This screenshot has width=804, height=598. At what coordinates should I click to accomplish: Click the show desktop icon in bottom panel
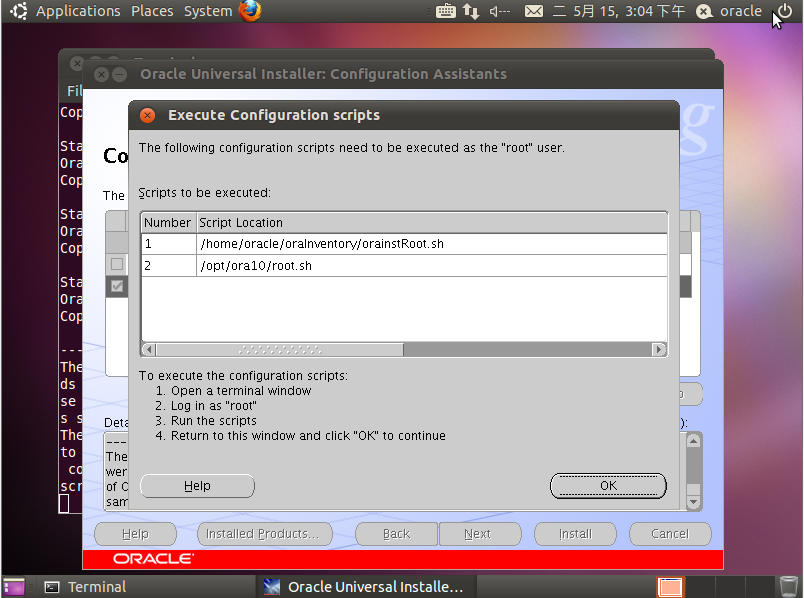[x=14, y=587]
